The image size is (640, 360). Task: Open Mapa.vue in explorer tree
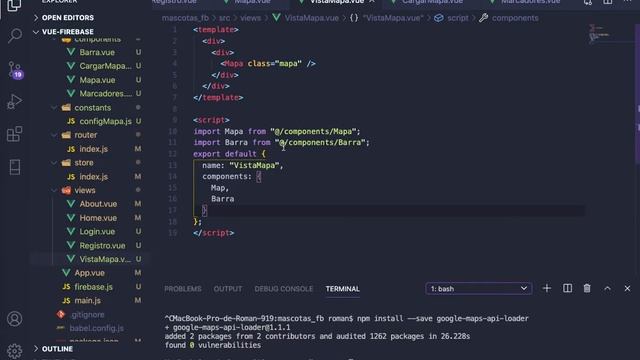coord(97,80)
